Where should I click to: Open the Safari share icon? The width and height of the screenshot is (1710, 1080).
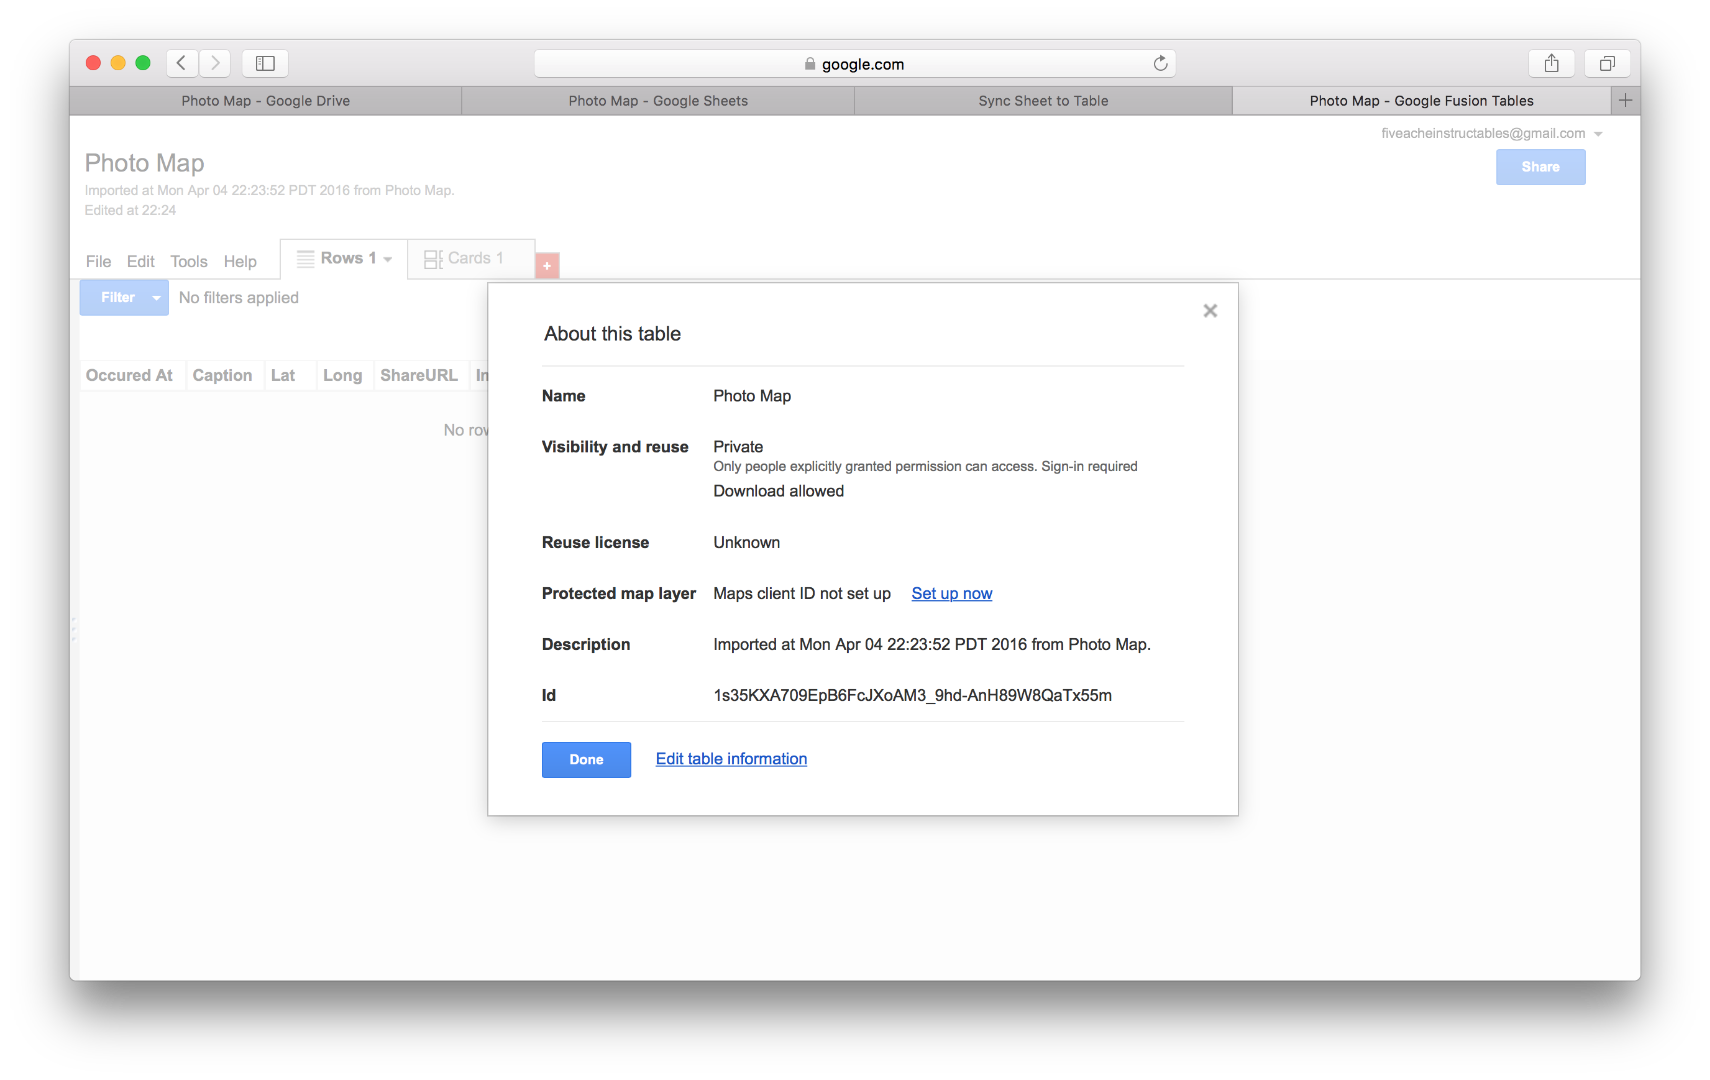tap(1551, 62)
